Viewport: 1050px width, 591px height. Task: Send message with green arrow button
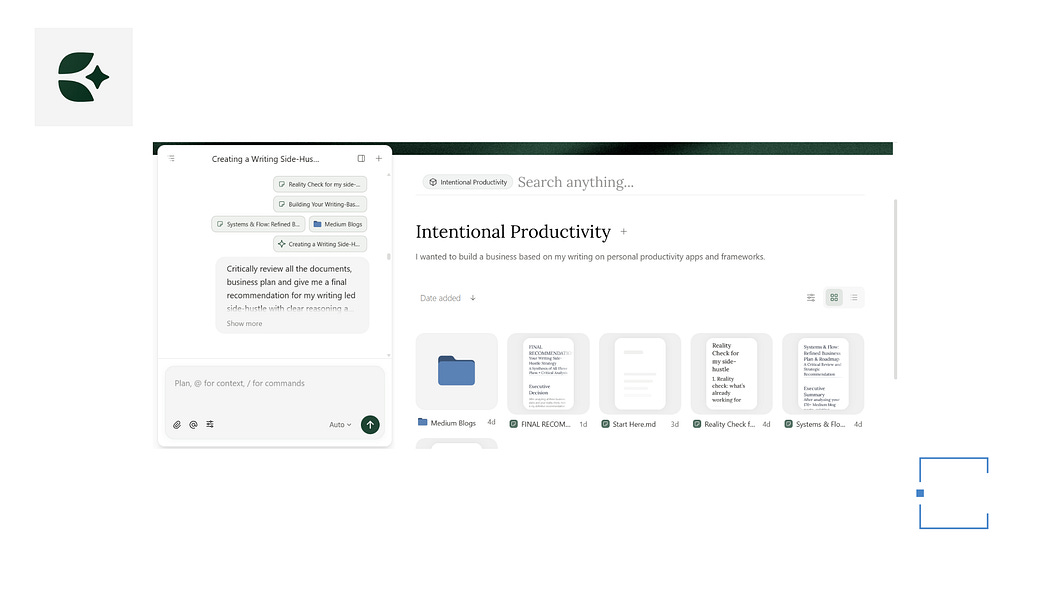[x=370, y=425]
